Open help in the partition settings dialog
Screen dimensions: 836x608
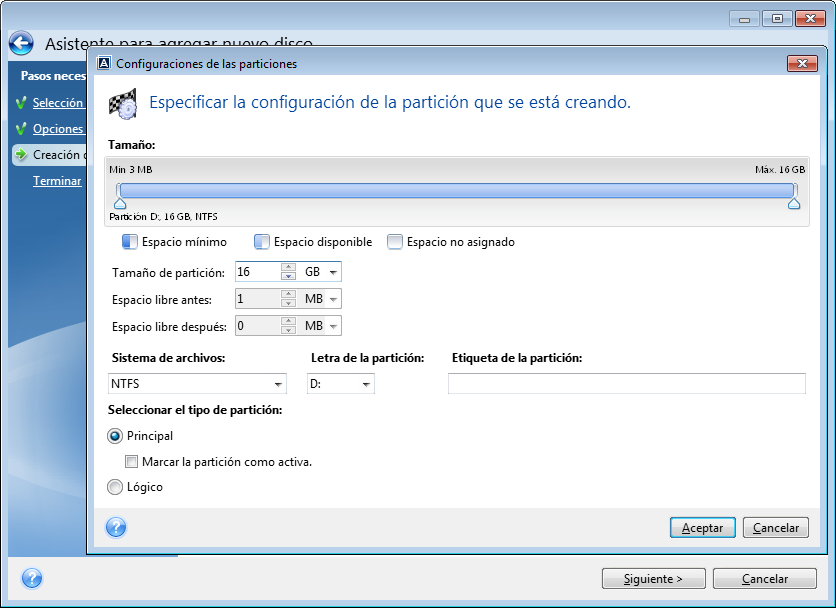click(x=116, y=527)
